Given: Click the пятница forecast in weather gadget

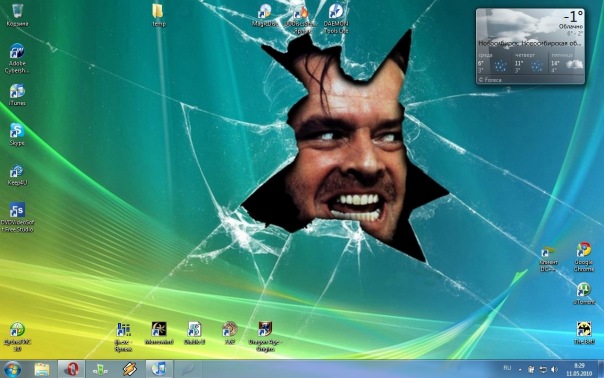Looking at the screenshot, I should tap(567, 63).
